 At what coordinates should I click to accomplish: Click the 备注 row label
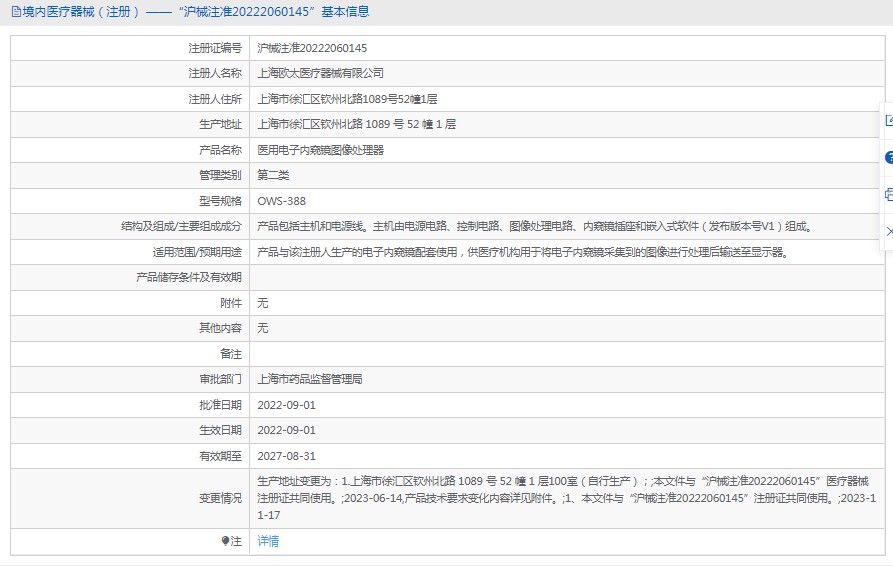tap(231, 354)
